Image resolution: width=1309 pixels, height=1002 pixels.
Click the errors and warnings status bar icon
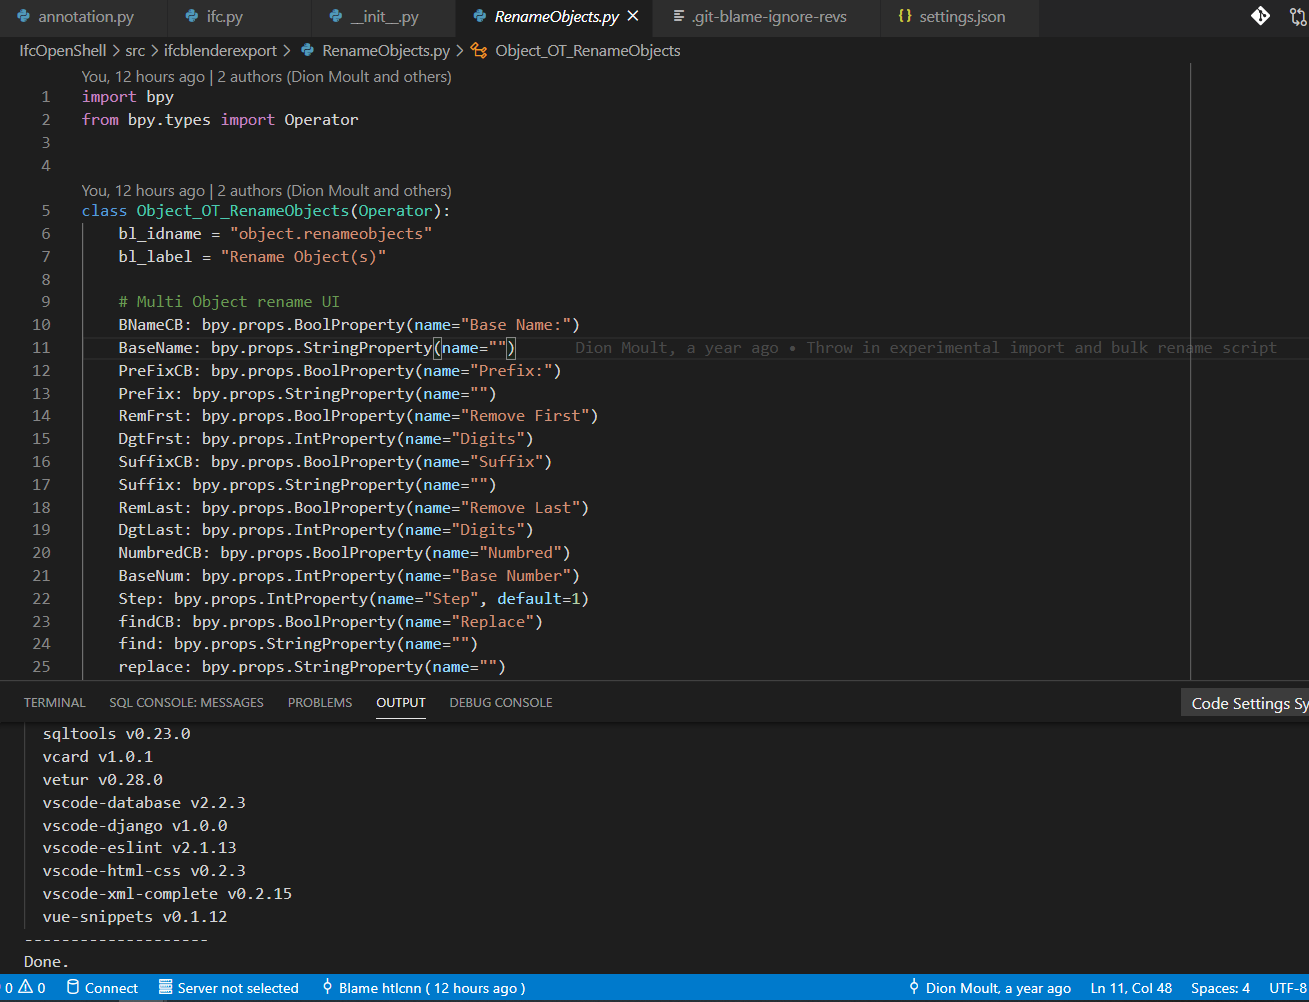pyautogui.click(x=24, y=988)
